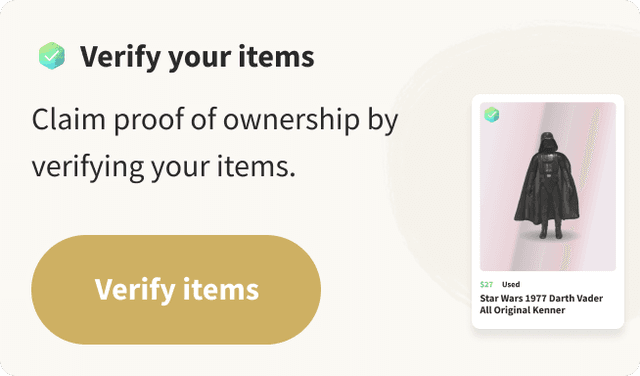Click the white area below the item title
Image resolution: width=640 pixels, height=376 pixels.
(x=548, y=322)
